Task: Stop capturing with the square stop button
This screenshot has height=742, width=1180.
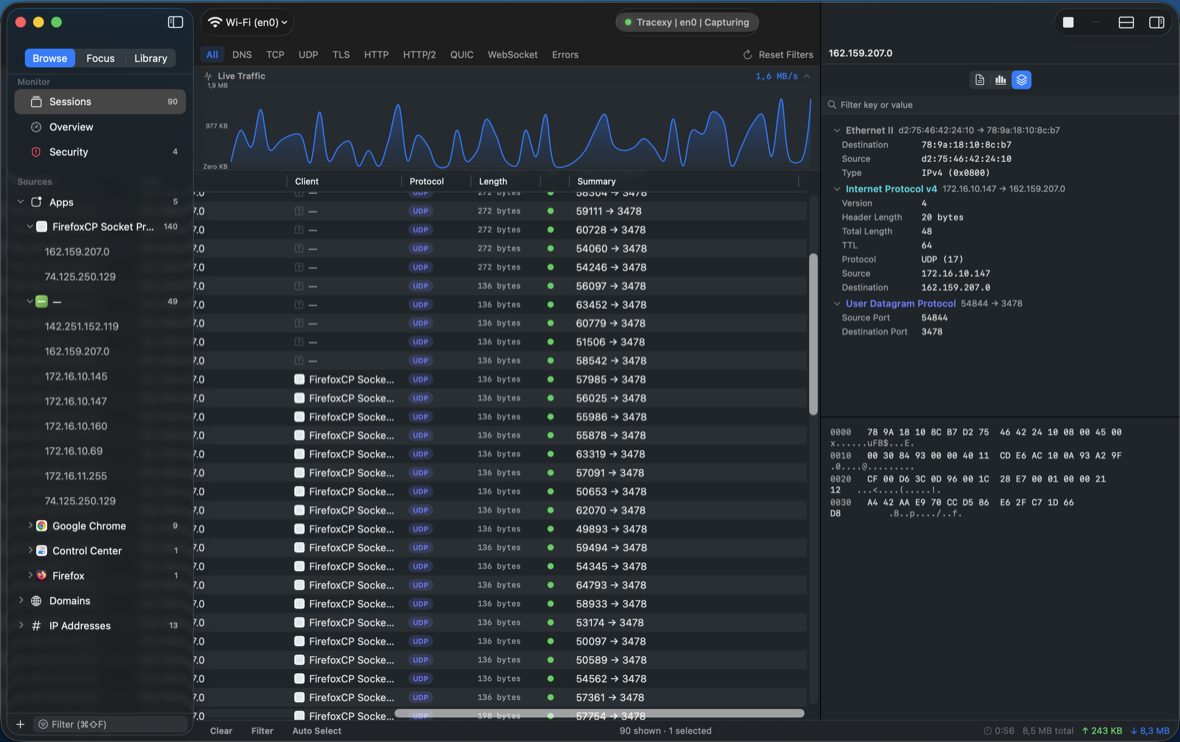Action: 1068,23
